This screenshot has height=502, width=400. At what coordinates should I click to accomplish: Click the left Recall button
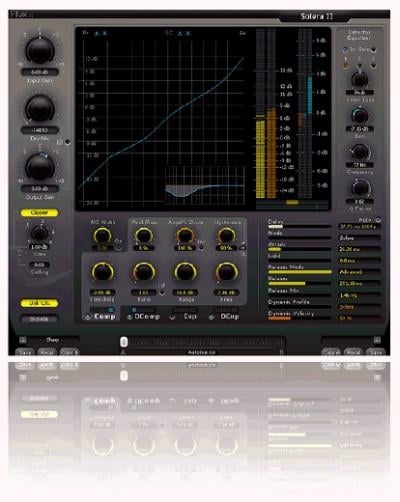[47, 352]
